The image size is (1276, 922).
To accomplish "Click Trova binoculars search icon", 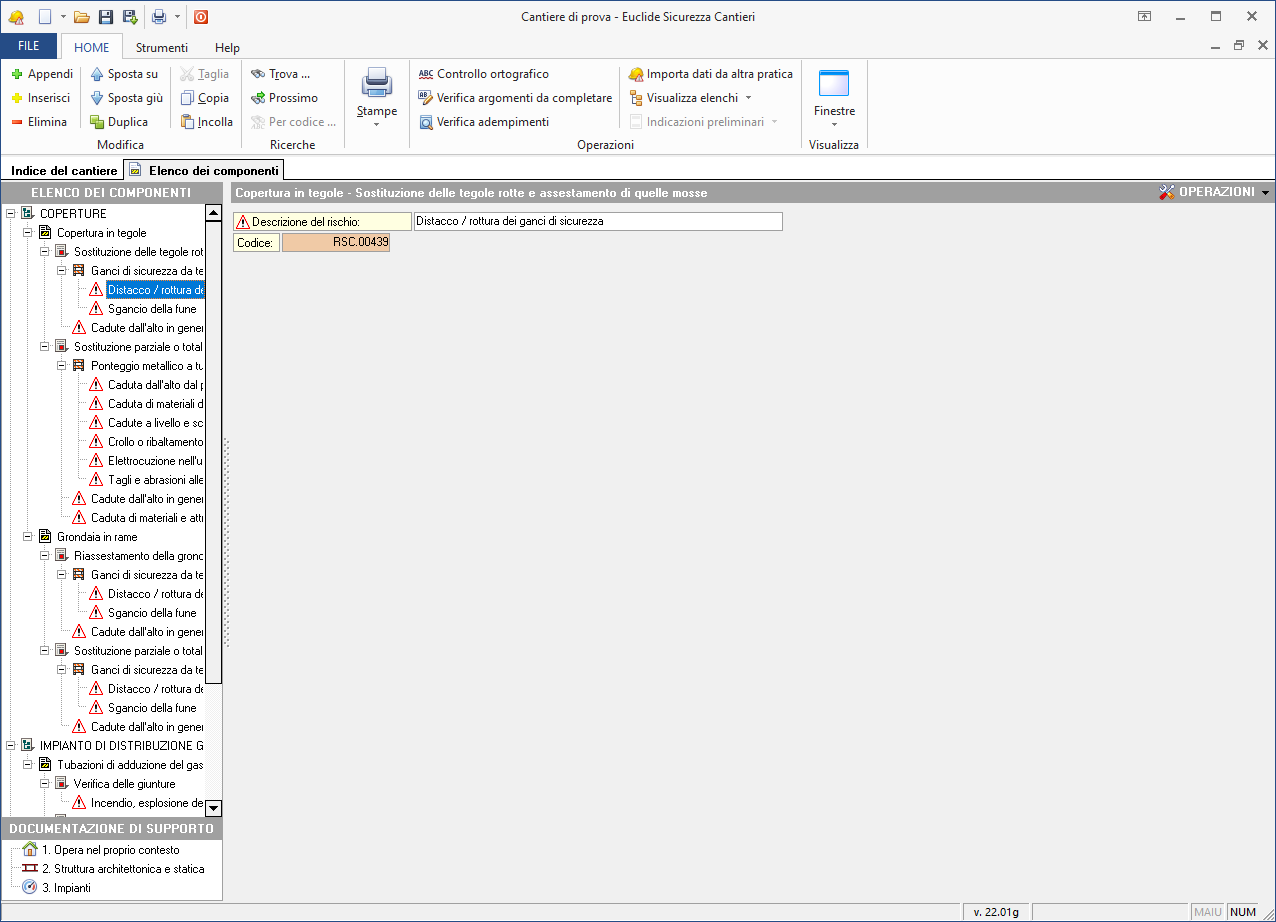I will [258, 74].
